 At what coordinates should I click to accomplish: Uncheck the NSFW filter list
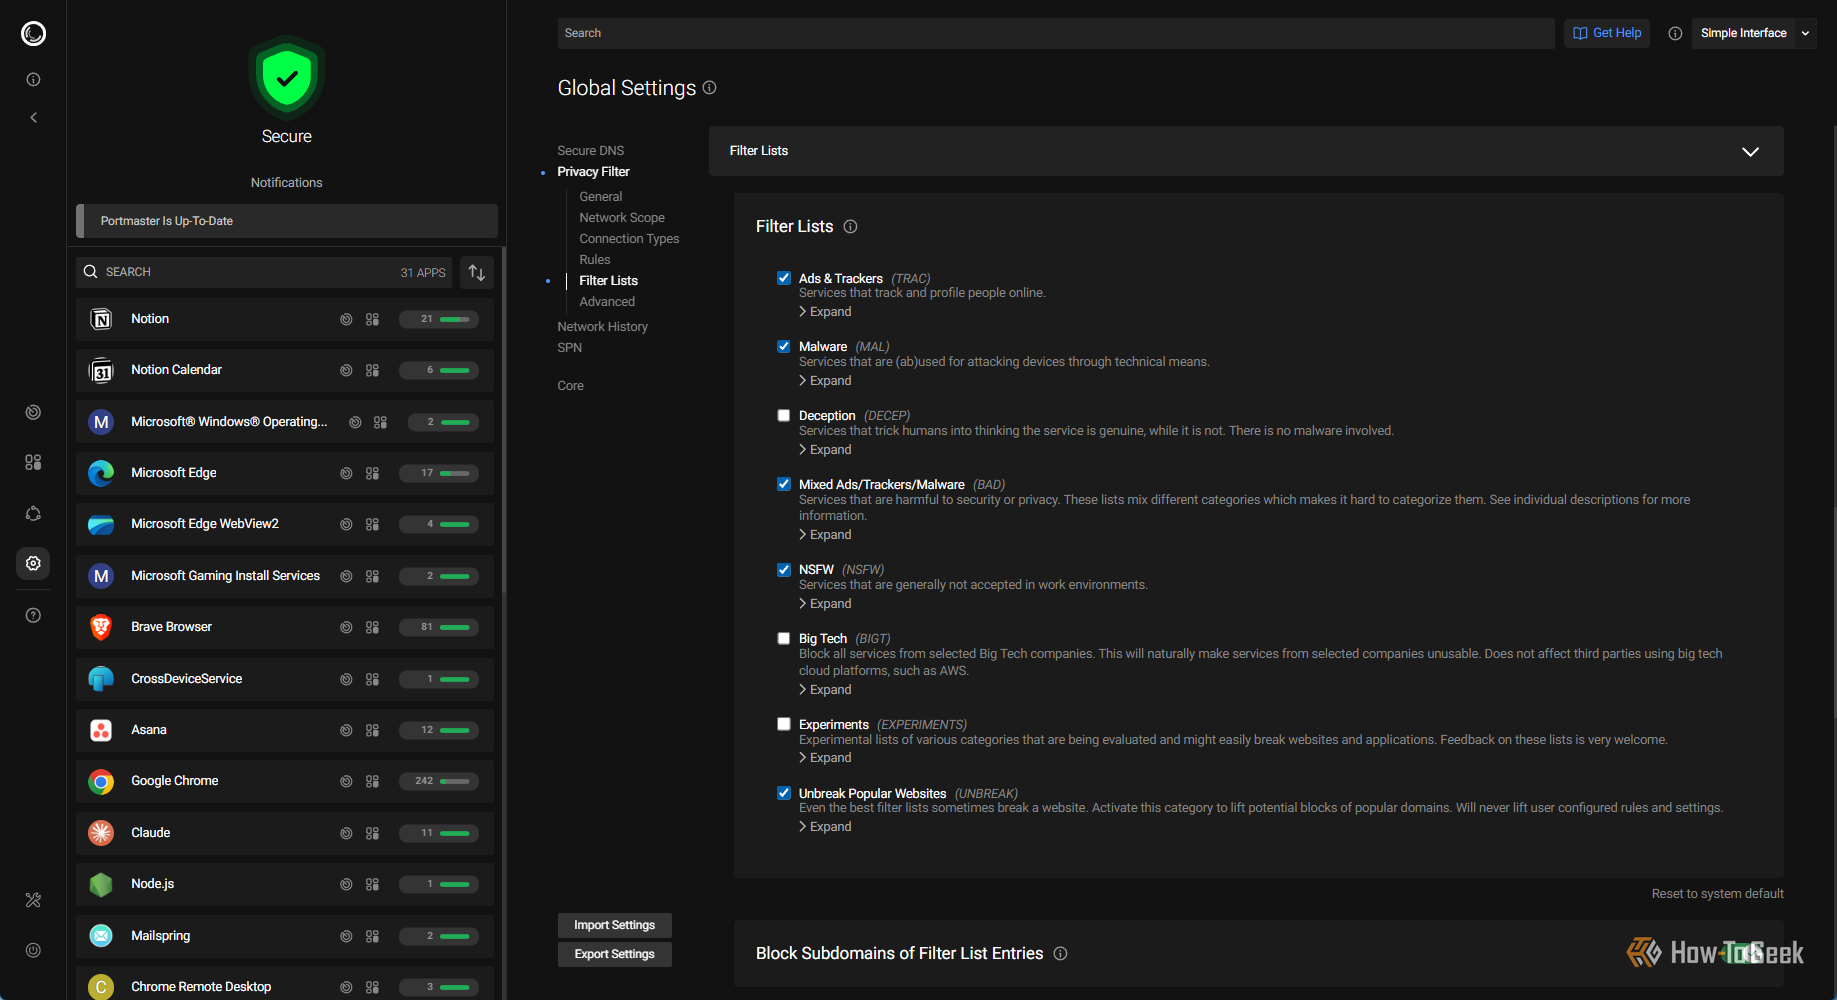point(784,569)
